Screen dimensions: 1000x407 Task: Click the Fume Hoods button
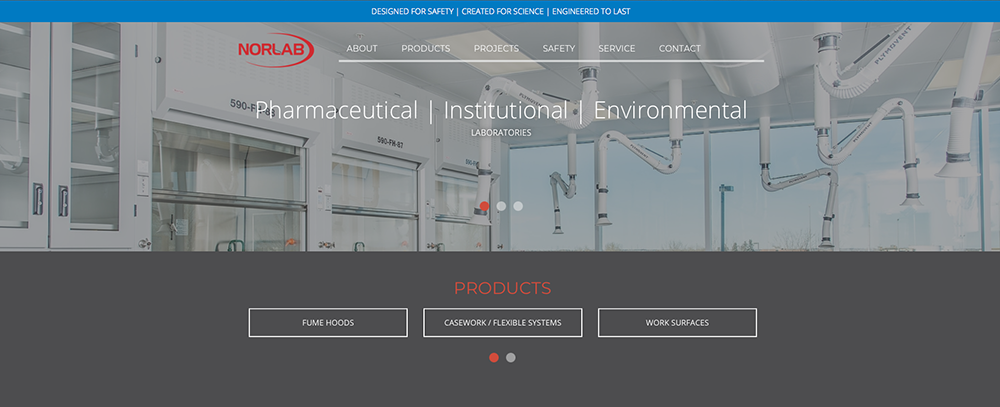tap(328, 323)
